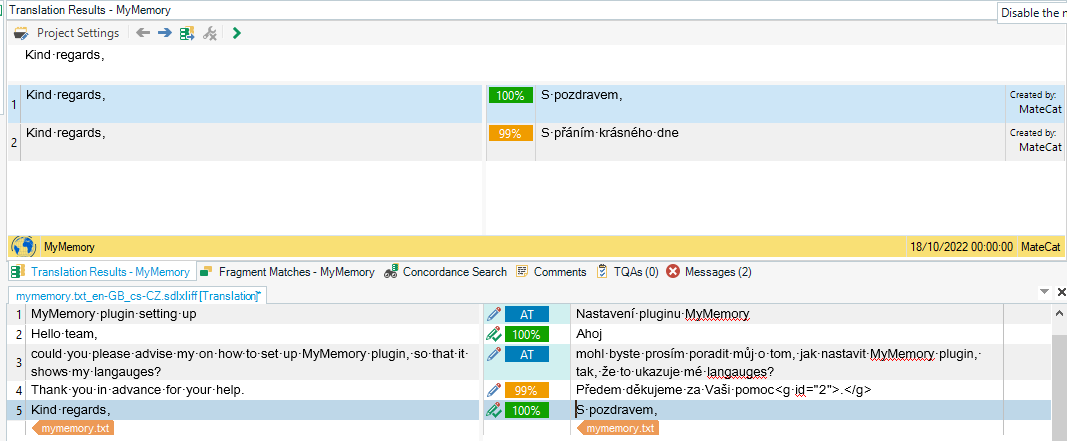Click into target text 'Předem děkujeme za Vaši pomoc'
This screenshot has width=1067, height=441.
pyautogui.click(x=660, y=389)
